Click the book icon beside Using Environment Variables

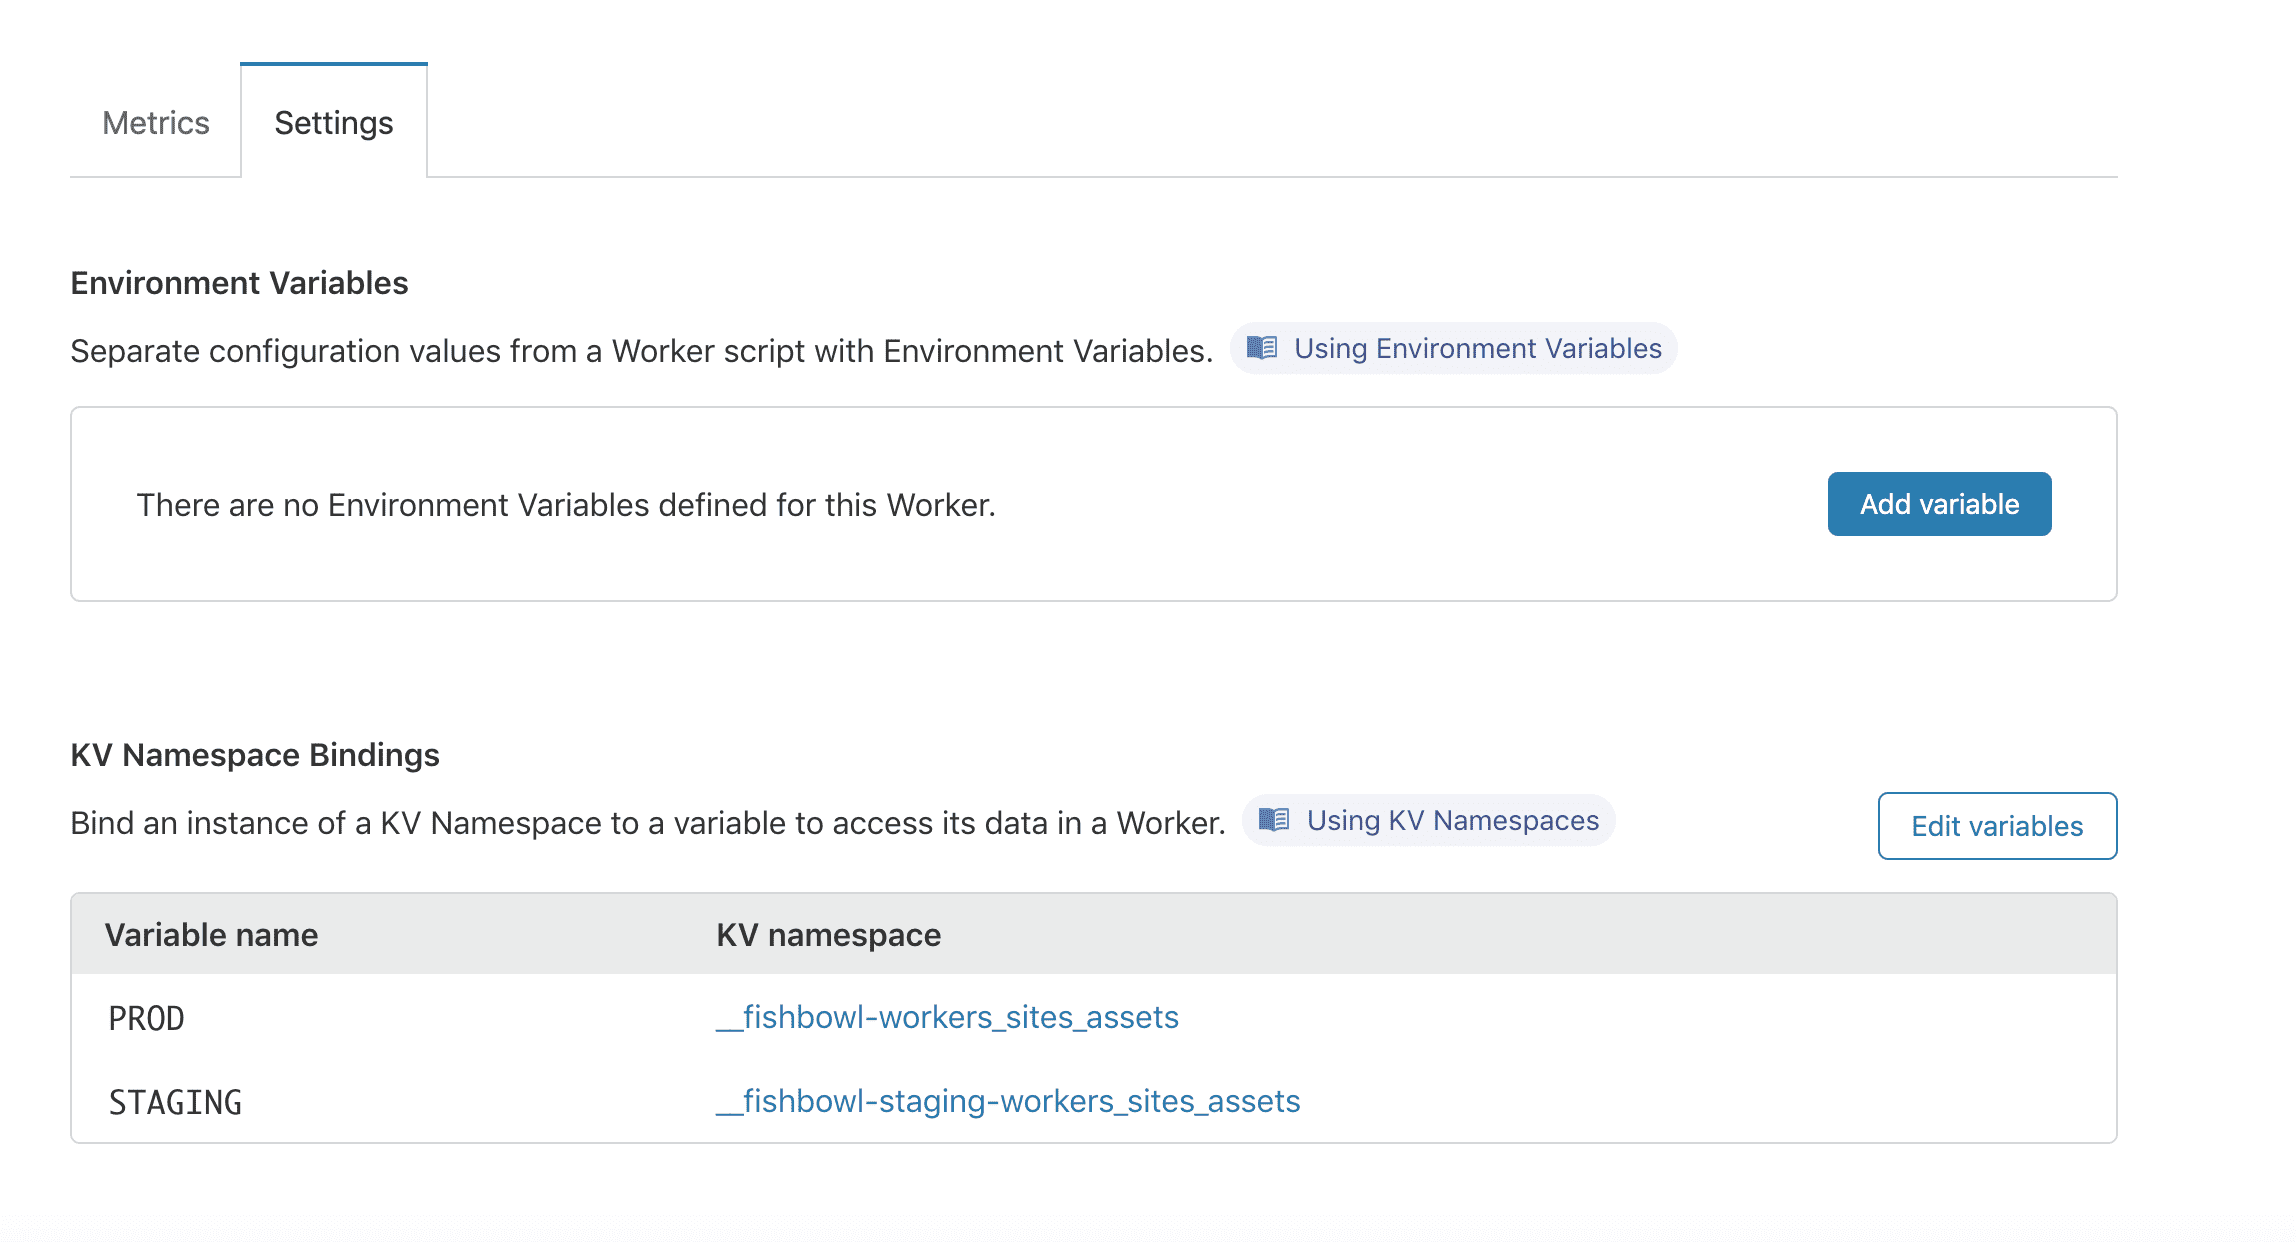click(x=1262, y=348)
